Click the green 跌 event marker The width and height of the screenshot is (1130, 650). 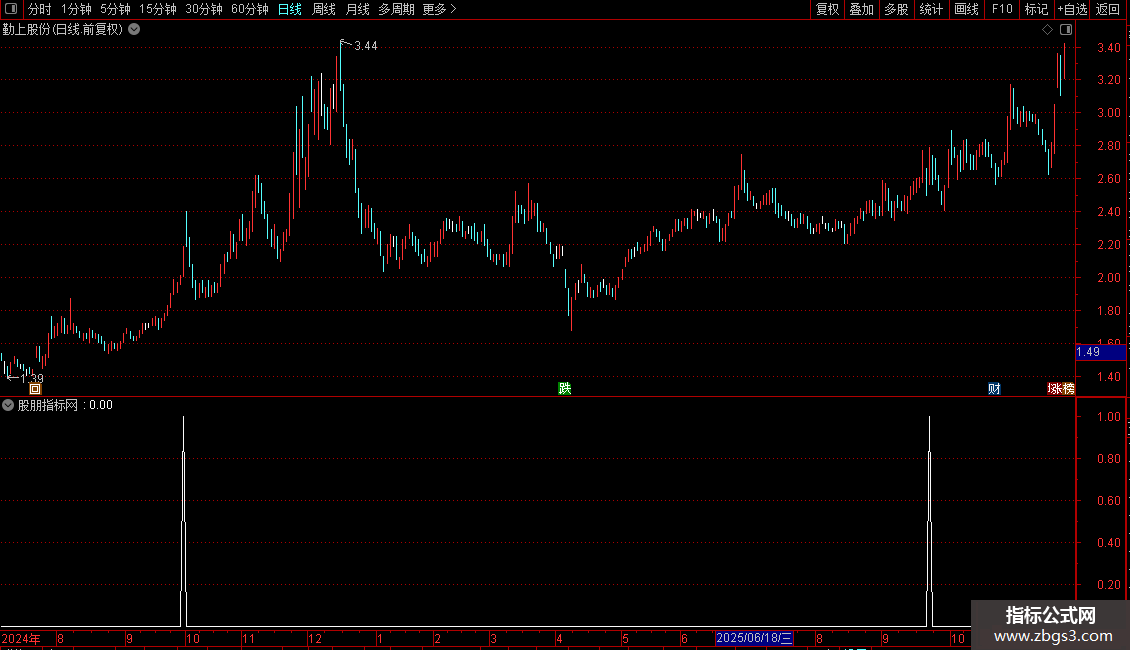[x=564, y=389]
